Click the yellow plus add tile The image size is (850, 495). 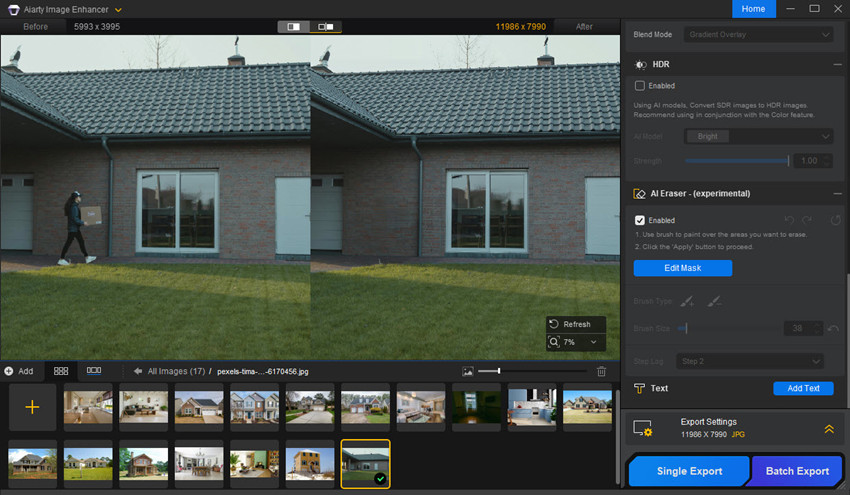coord(33,407)
